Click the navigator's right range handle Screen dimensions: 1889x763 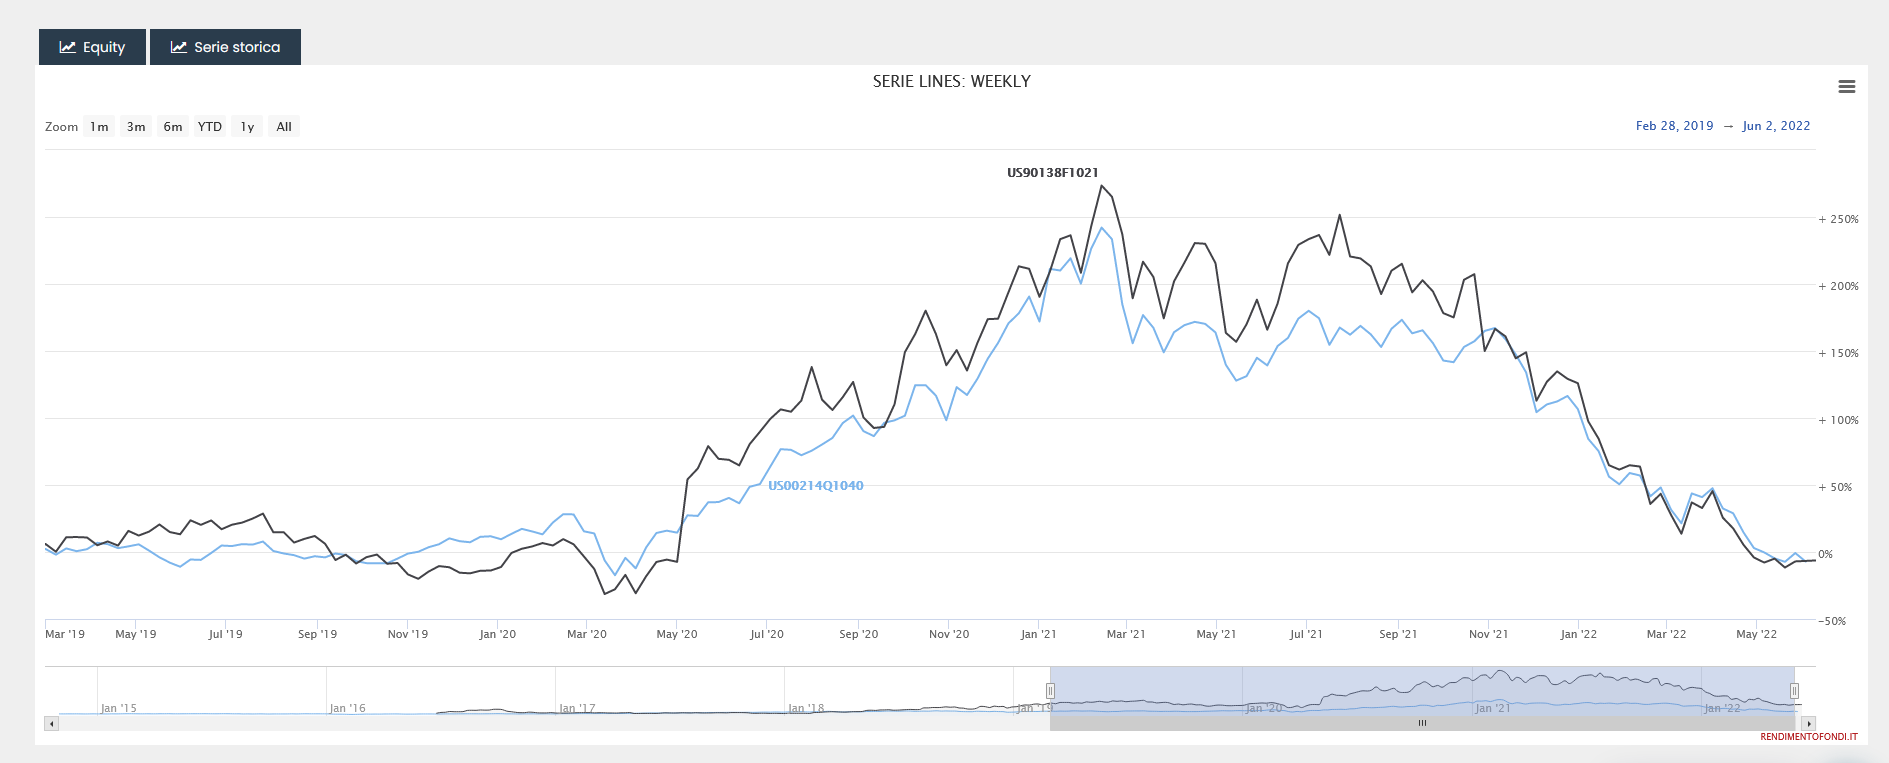(1794, 691)
